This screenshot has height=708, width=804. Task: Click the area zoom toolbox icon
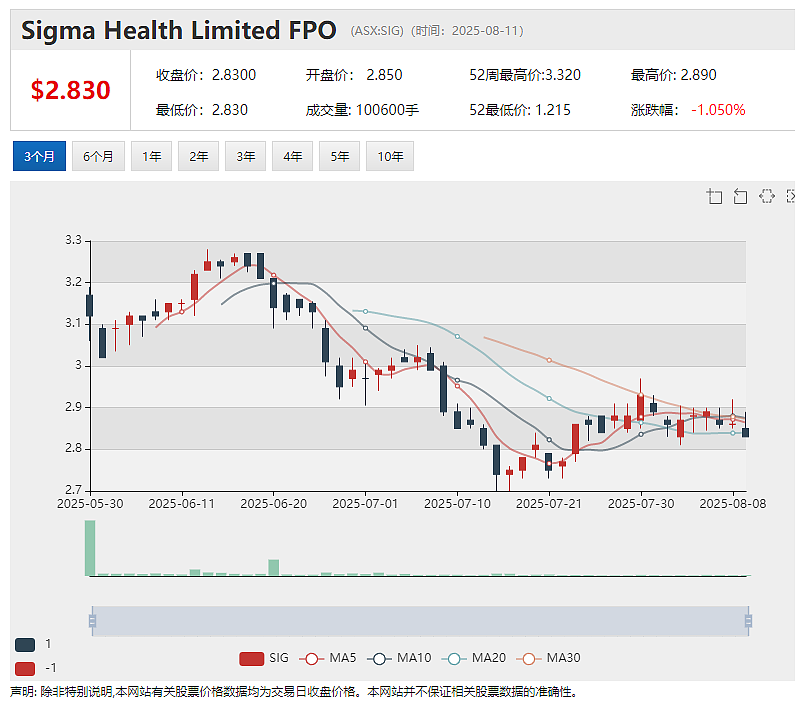(x=714, y=196)
